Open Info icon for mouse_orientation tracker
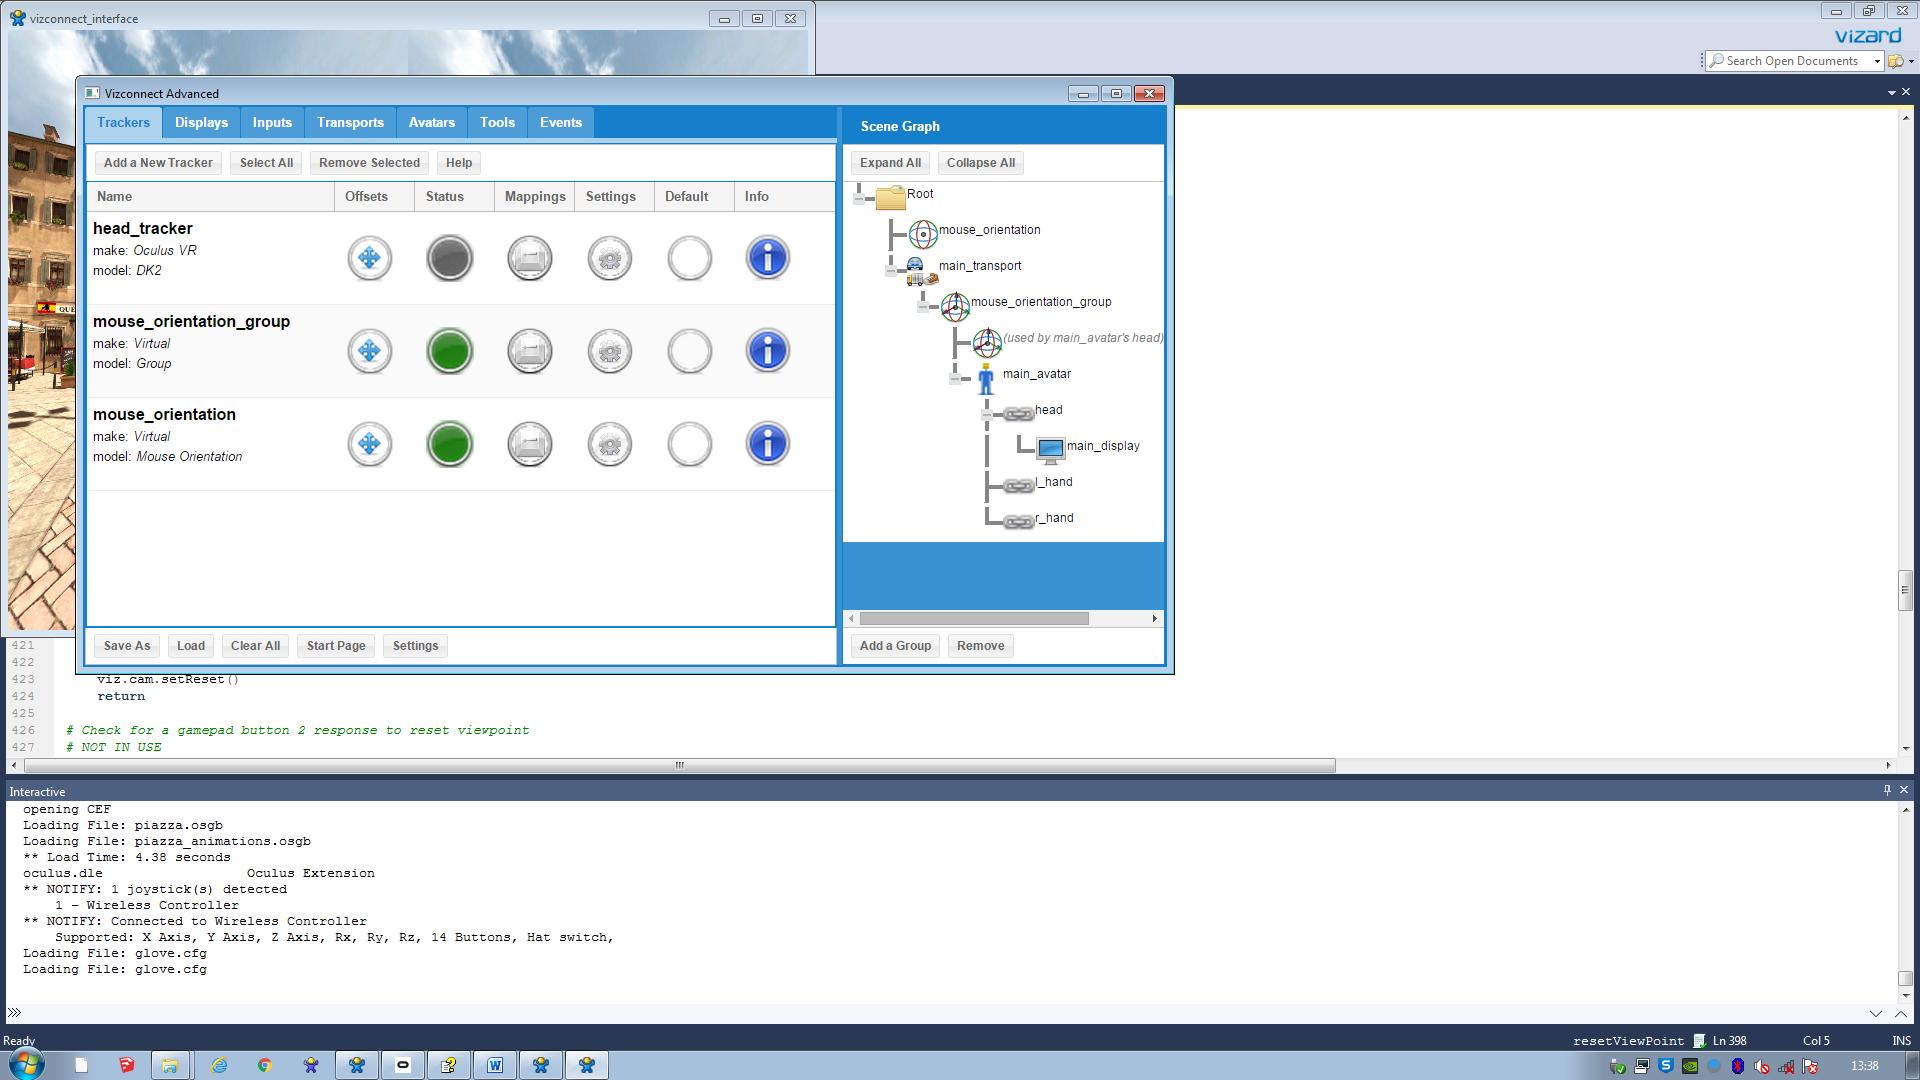Viewport: 1920px width, 1080px height. tap(767, 444)
